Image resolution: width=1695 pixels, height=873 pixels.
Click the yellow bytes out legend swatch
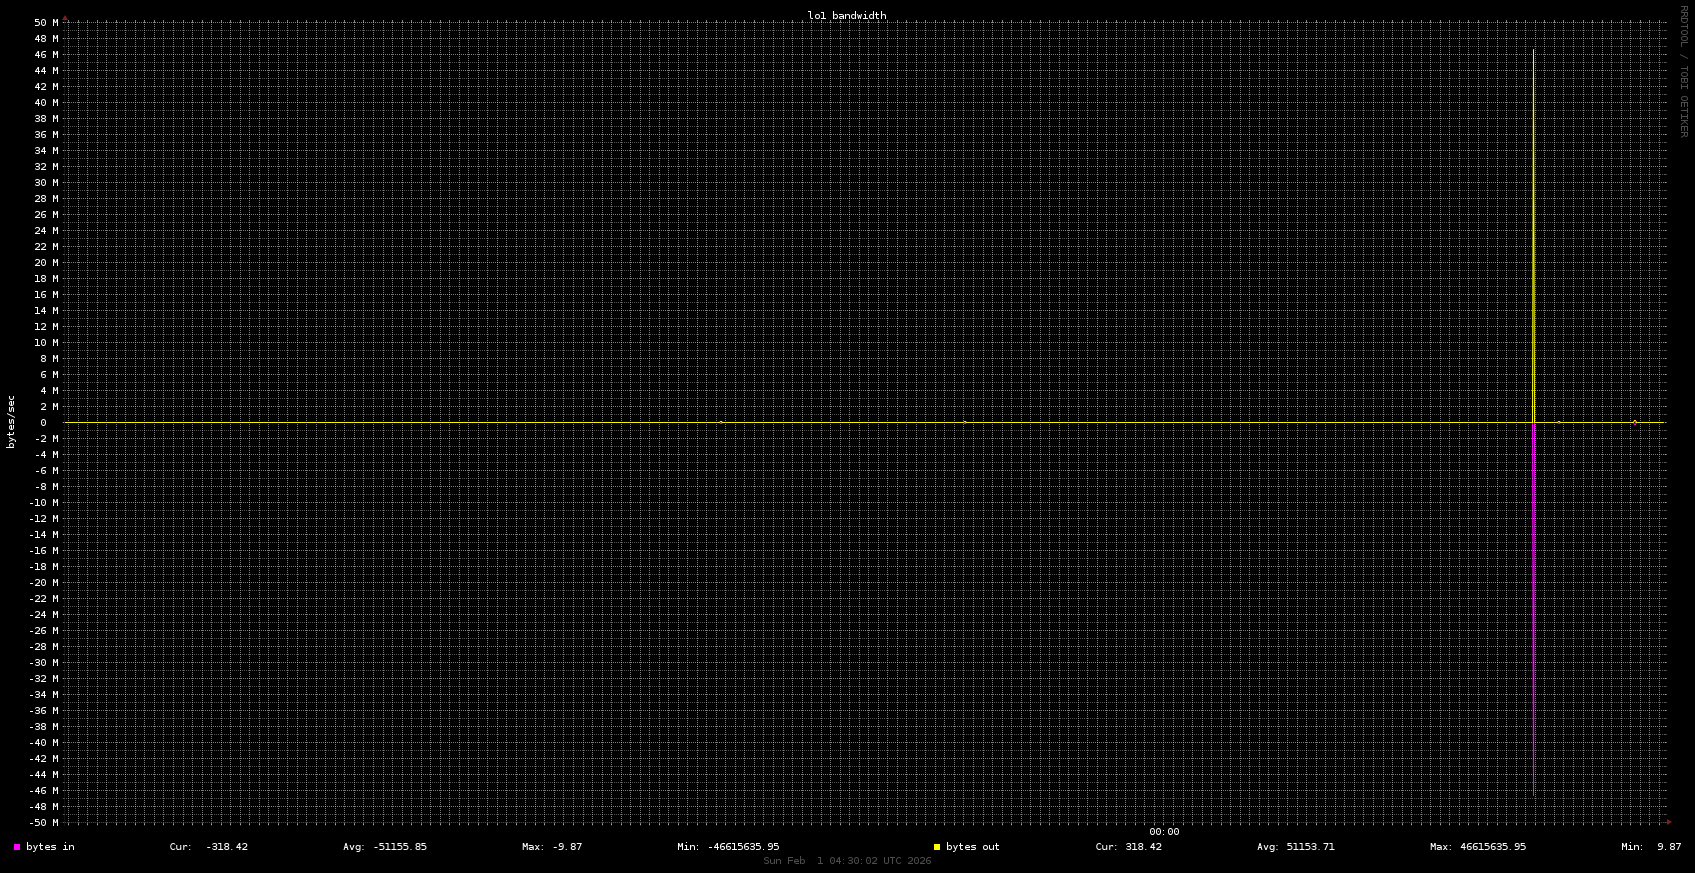[x=937, y=847]
